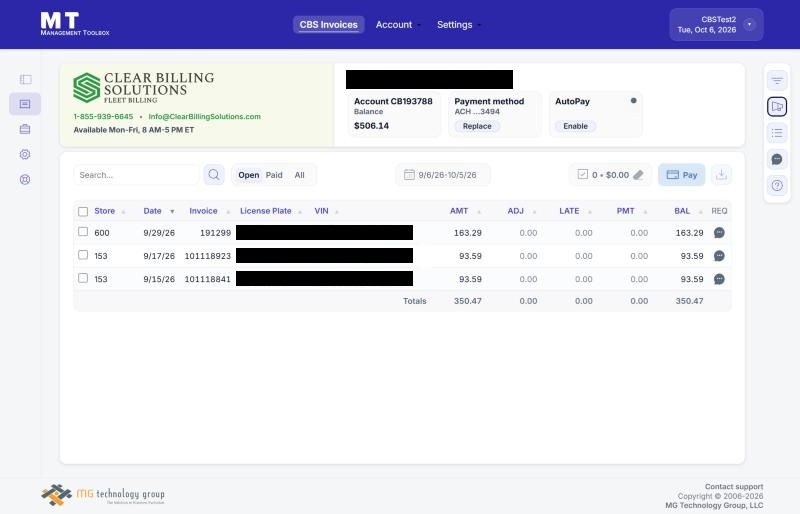800x514 pixels.
Task: Click the Clear Billing Solutions logo
Action: pos(143,87)
